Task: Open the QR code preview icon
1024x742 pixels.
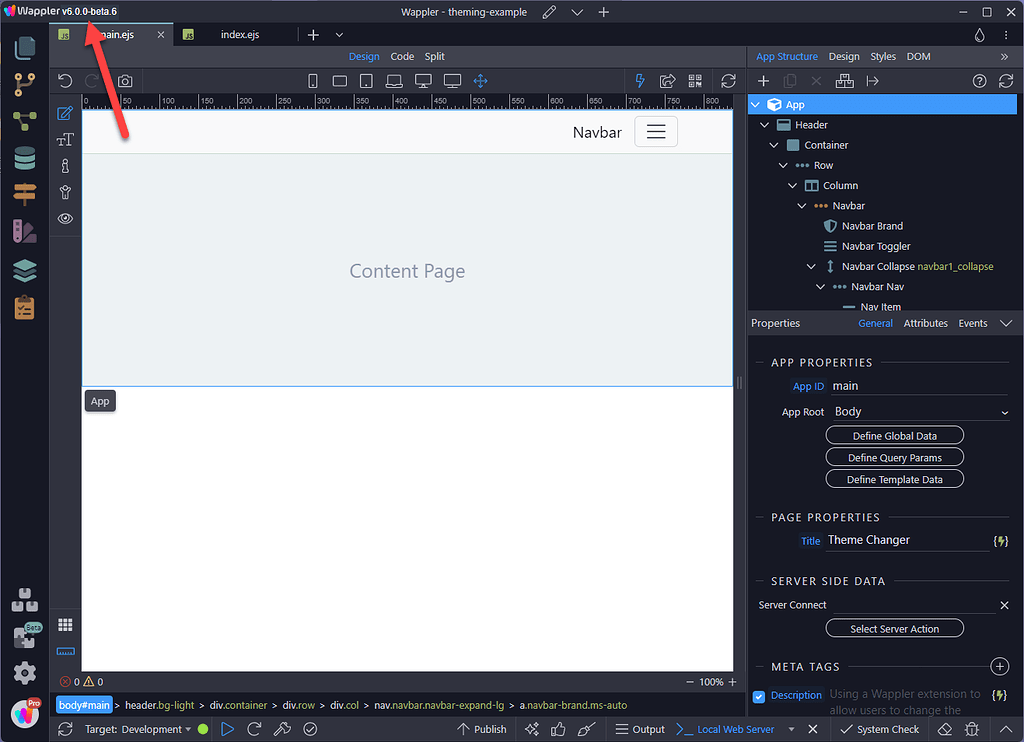Action: [x=694, y=80]
